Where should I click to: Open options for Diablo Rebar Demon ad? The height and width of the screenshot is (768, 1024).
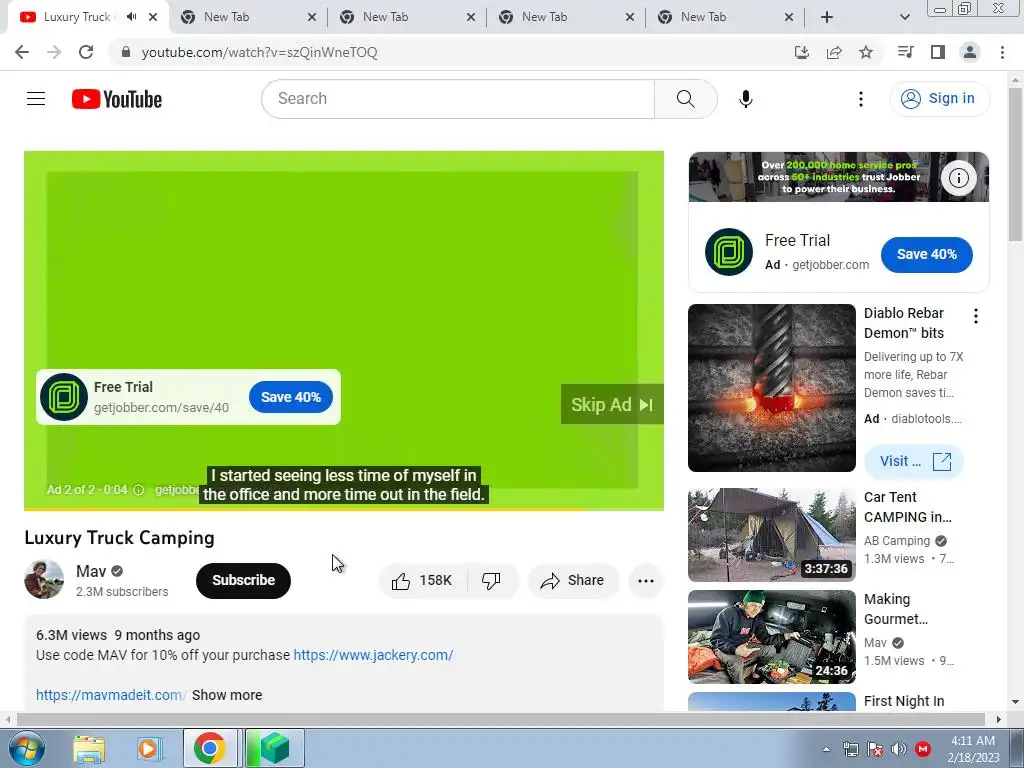click(976, 316)
